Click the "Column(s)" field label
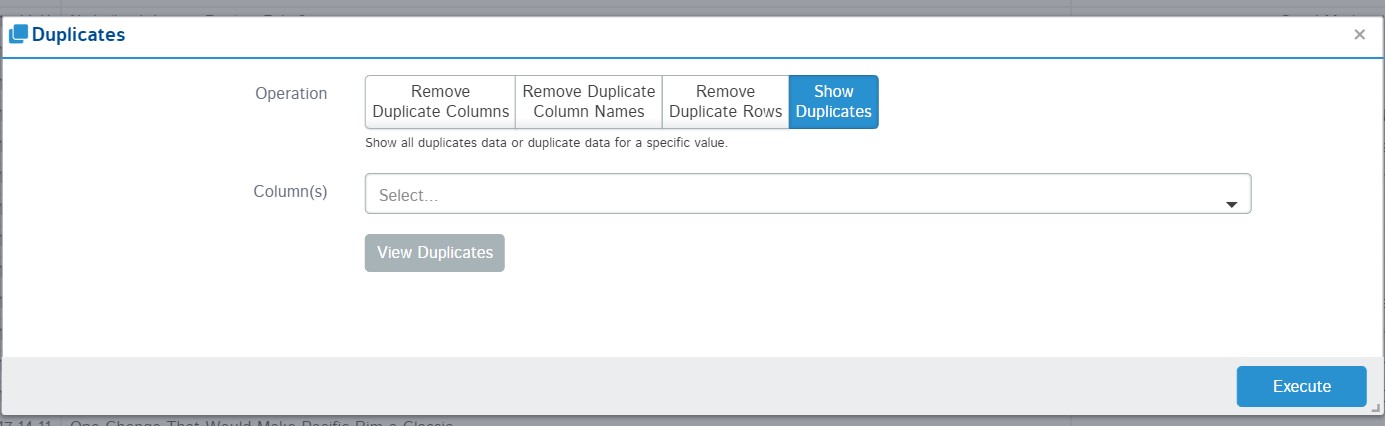This screenshot has height=426, width=1385. [x=291, y=191]
